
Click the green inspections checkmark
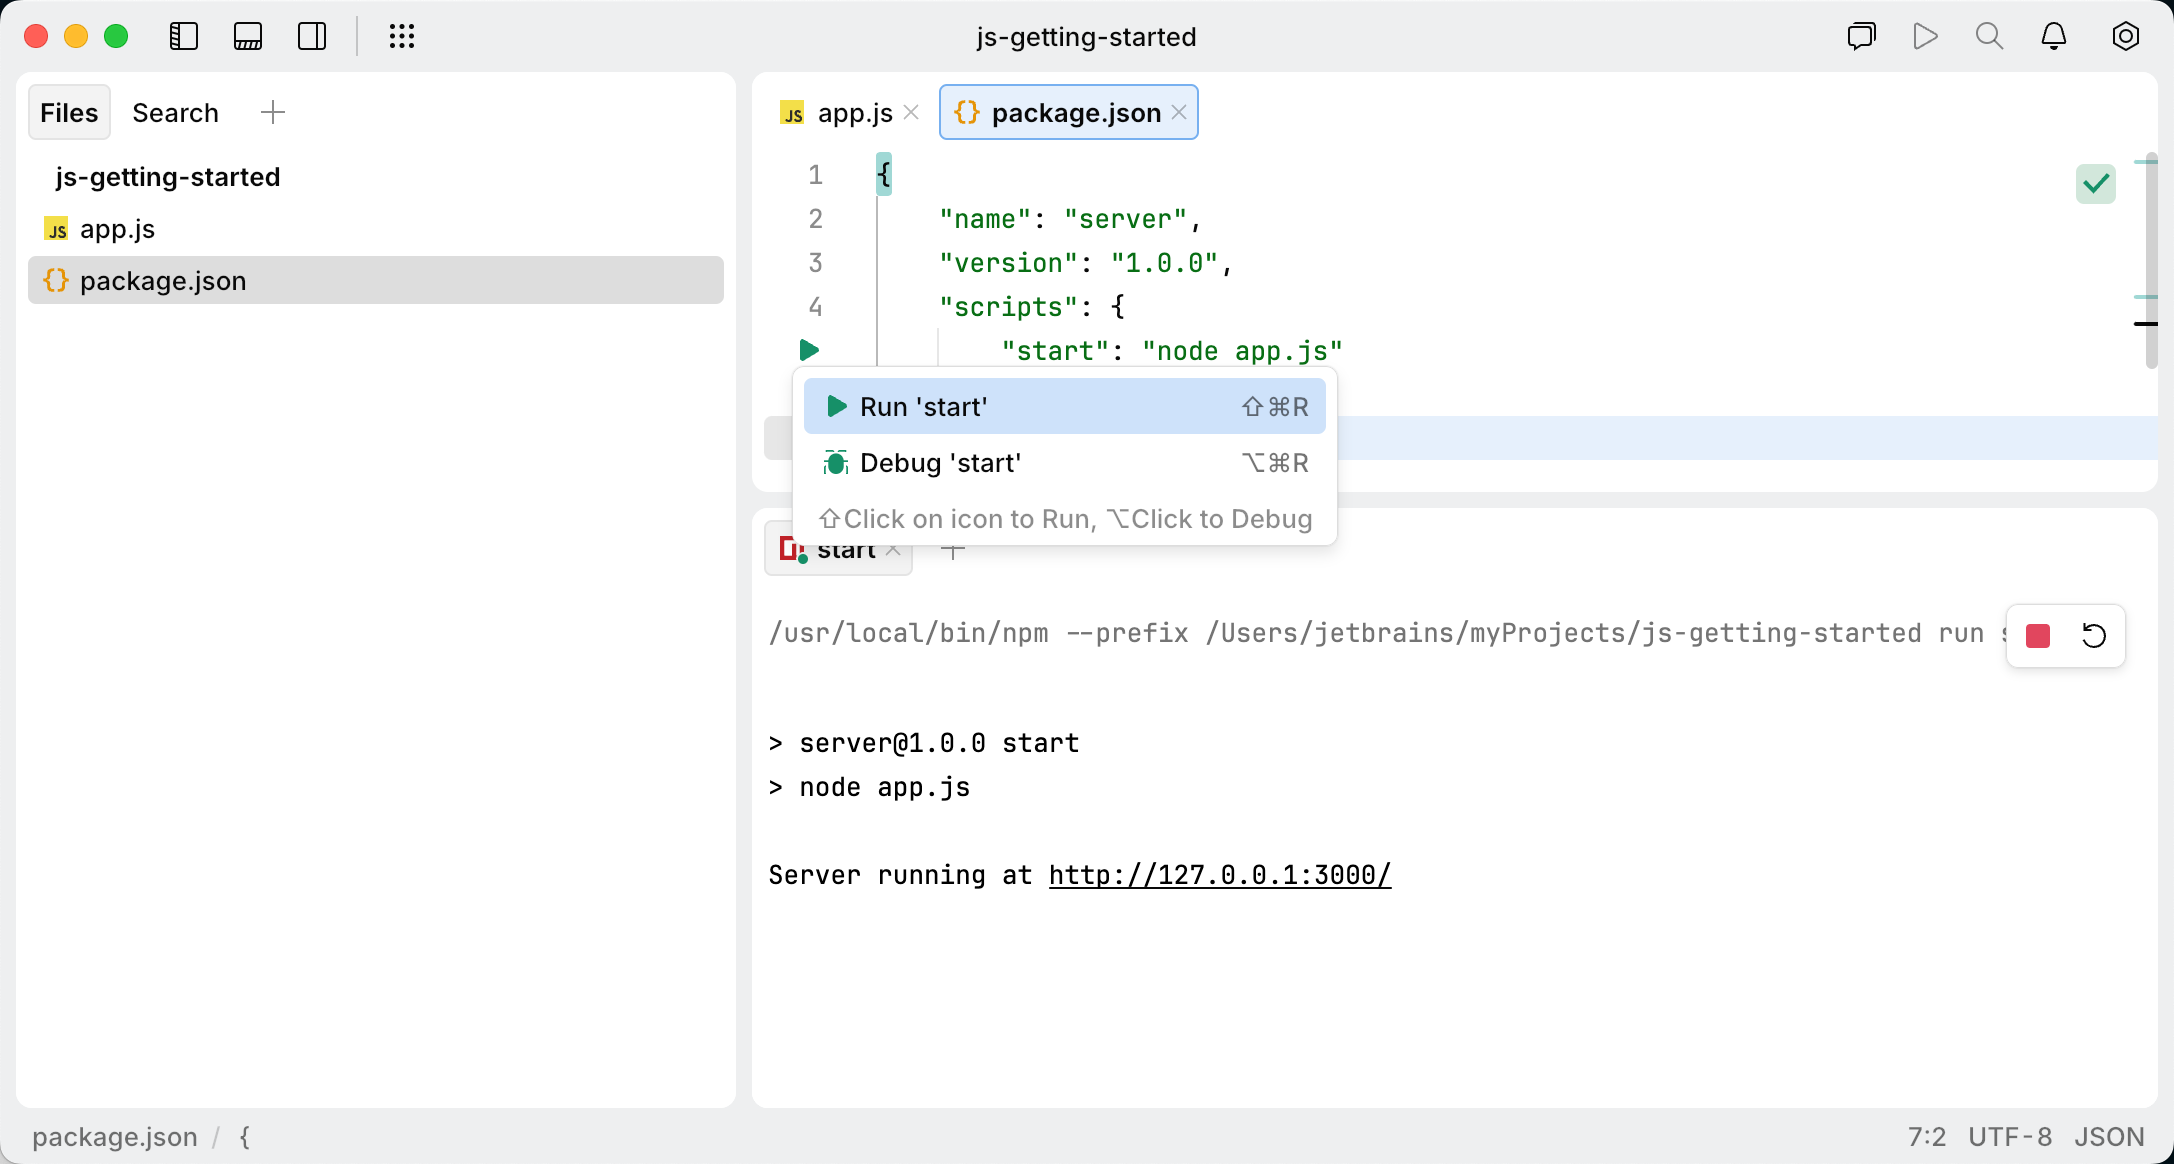(2096, 183)
